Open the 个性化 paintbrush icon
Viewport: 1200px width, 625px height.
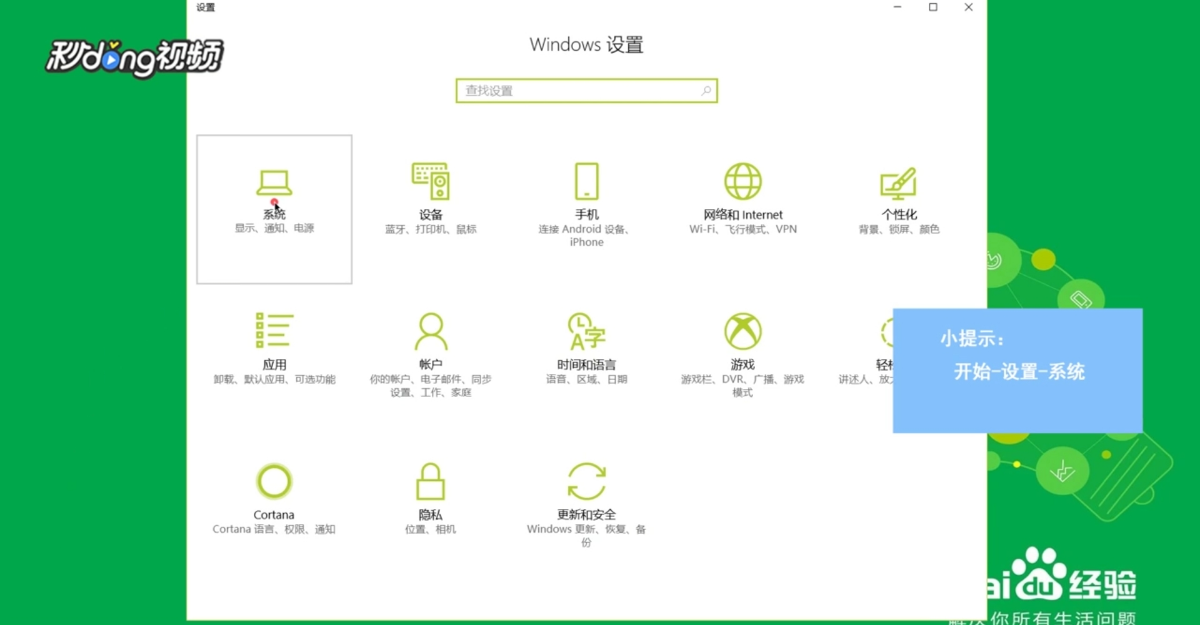898,182
